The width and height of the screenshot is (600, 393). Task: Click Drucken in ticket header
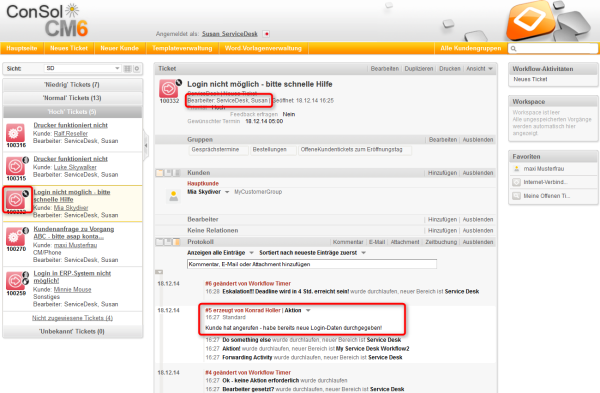[x=450, y=69]
